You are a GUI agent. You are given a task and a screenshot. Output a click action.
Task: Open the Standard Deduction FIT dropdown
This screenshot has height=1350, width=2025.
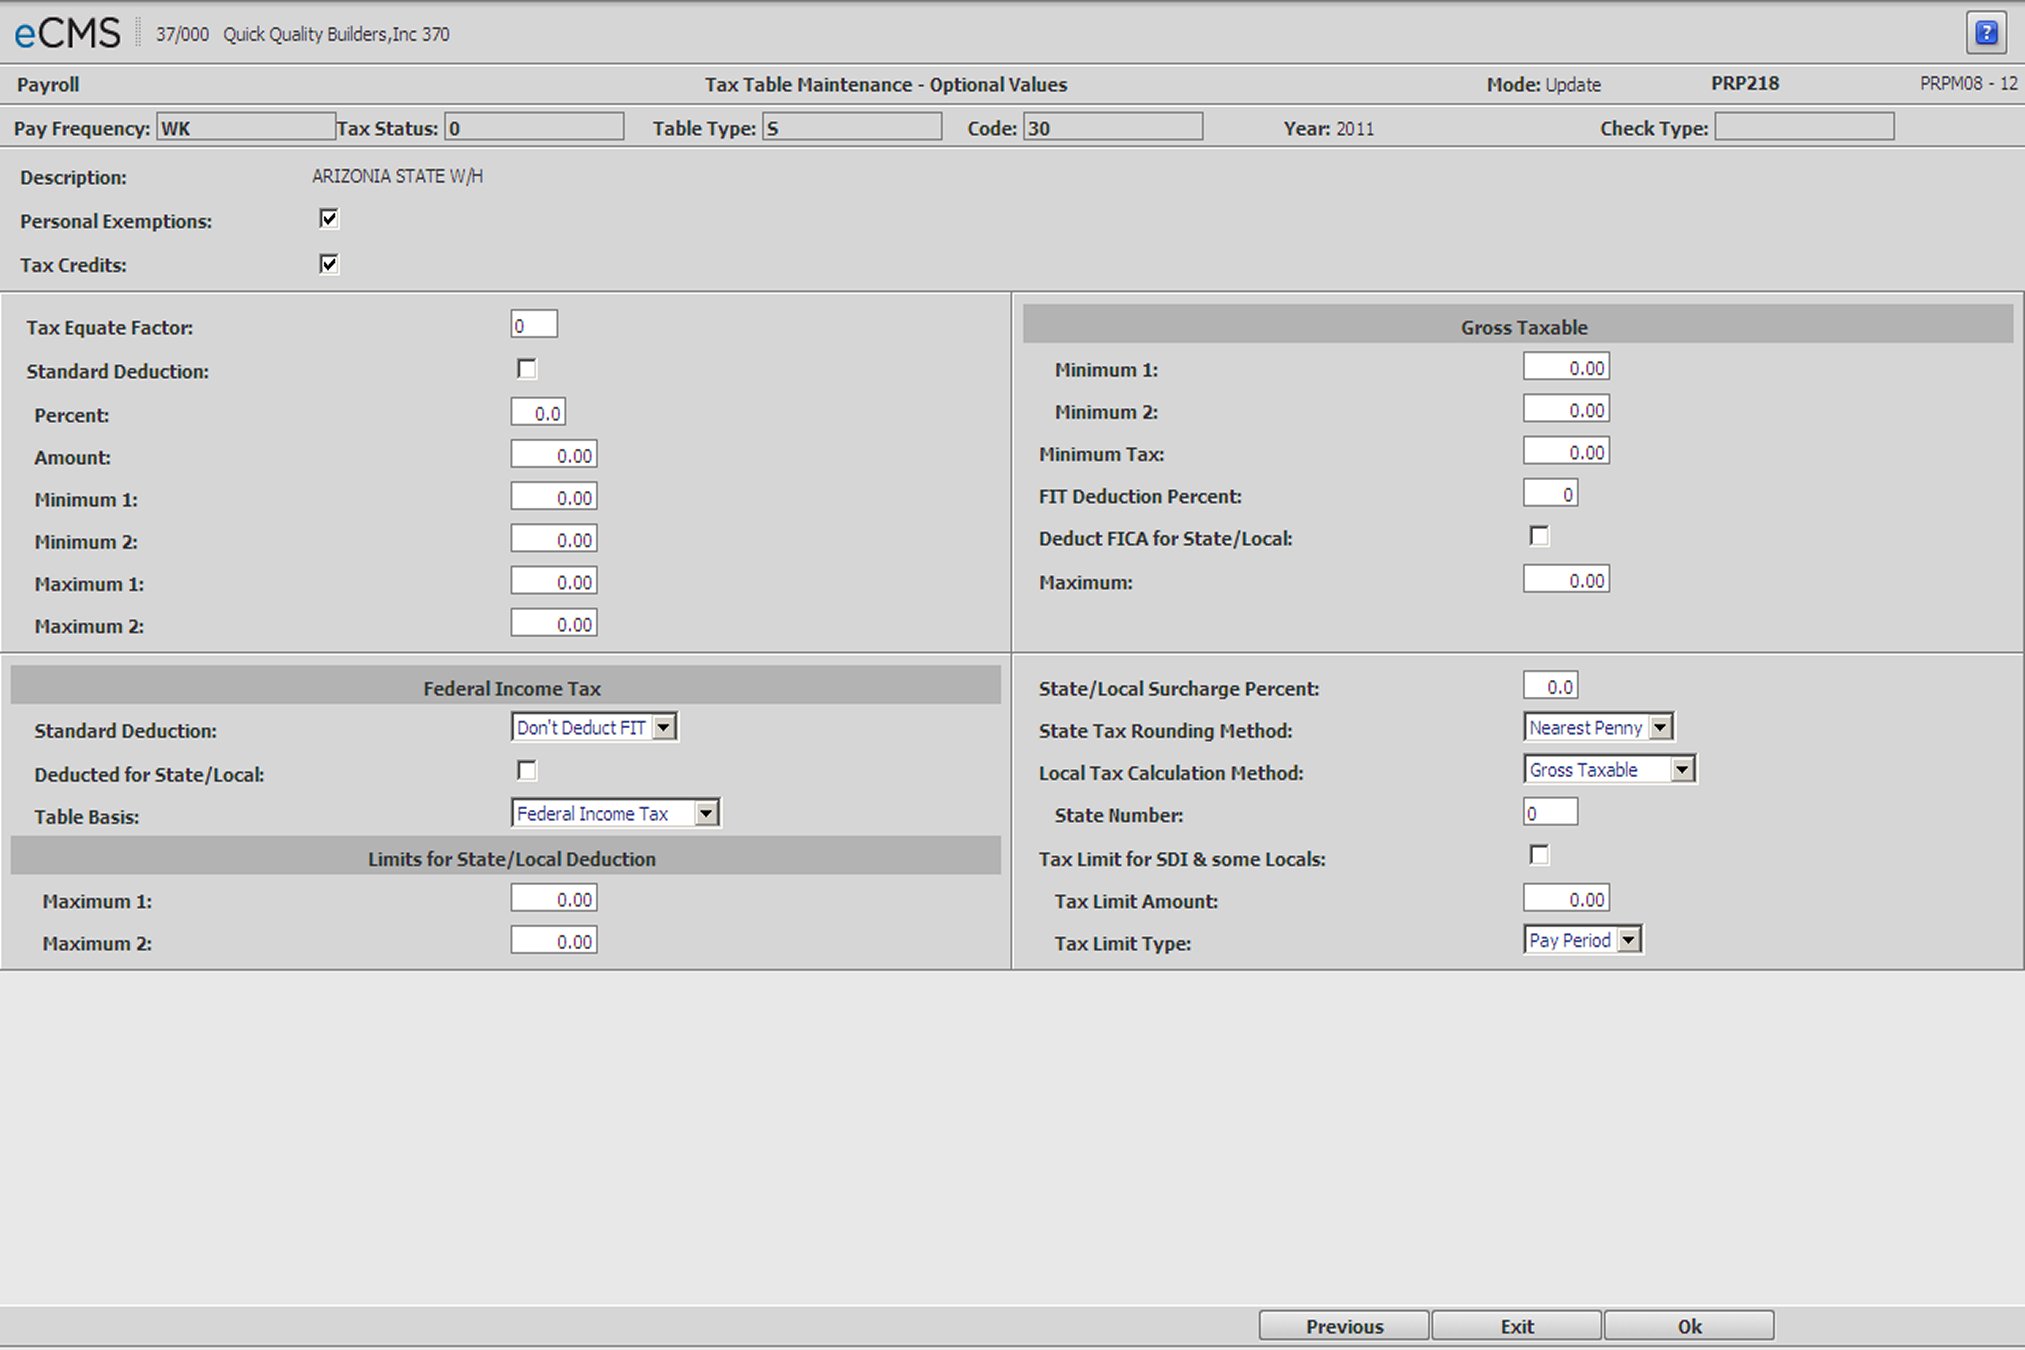(664, 727)
